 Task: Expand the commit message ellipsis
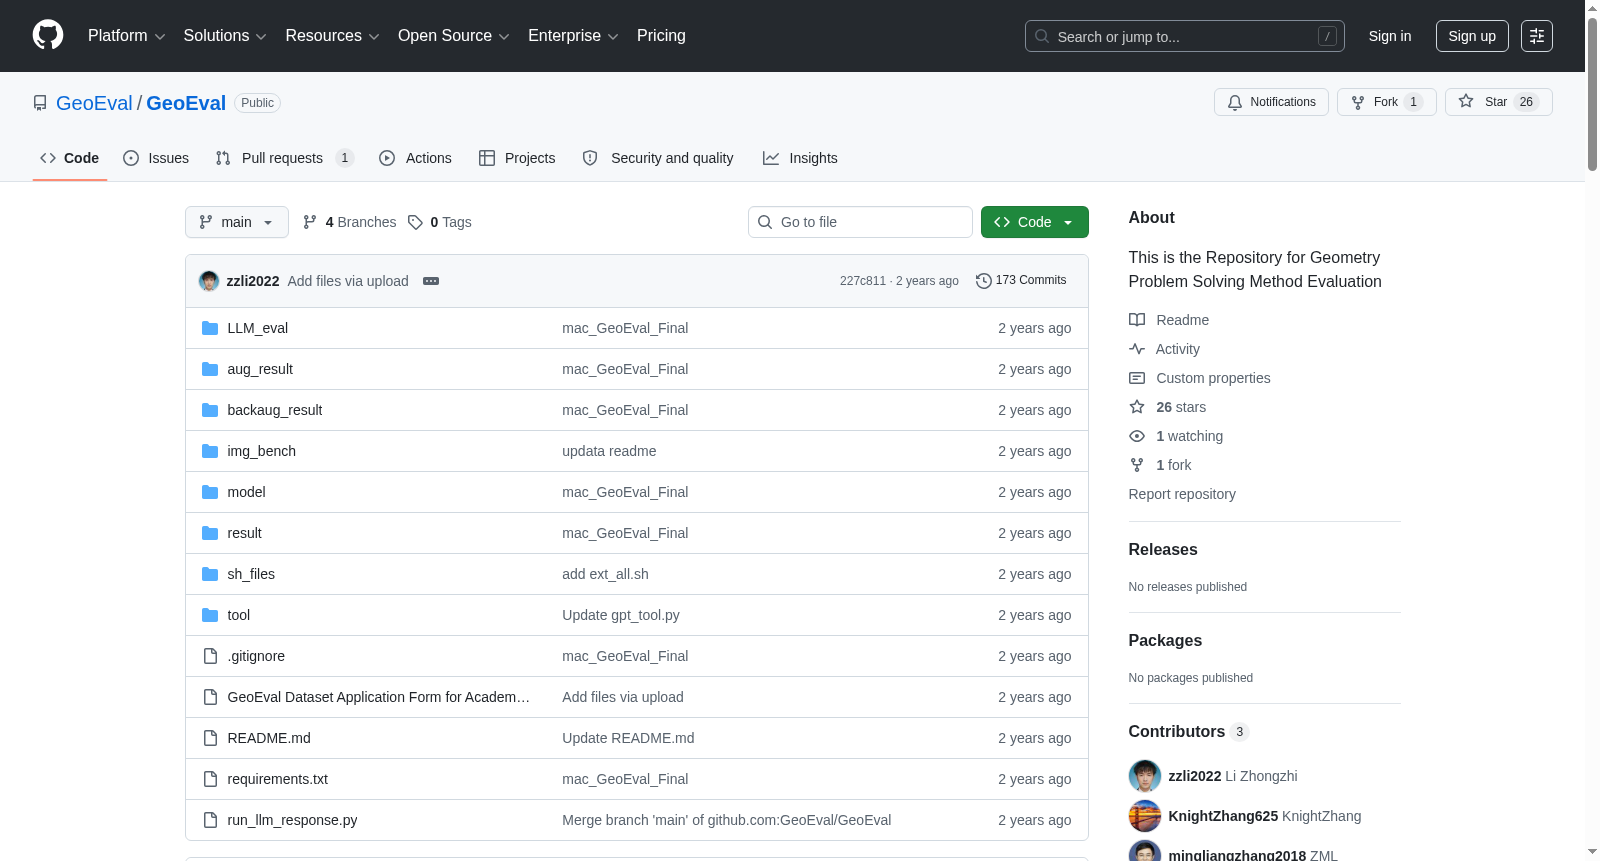(x=431, y=281)
